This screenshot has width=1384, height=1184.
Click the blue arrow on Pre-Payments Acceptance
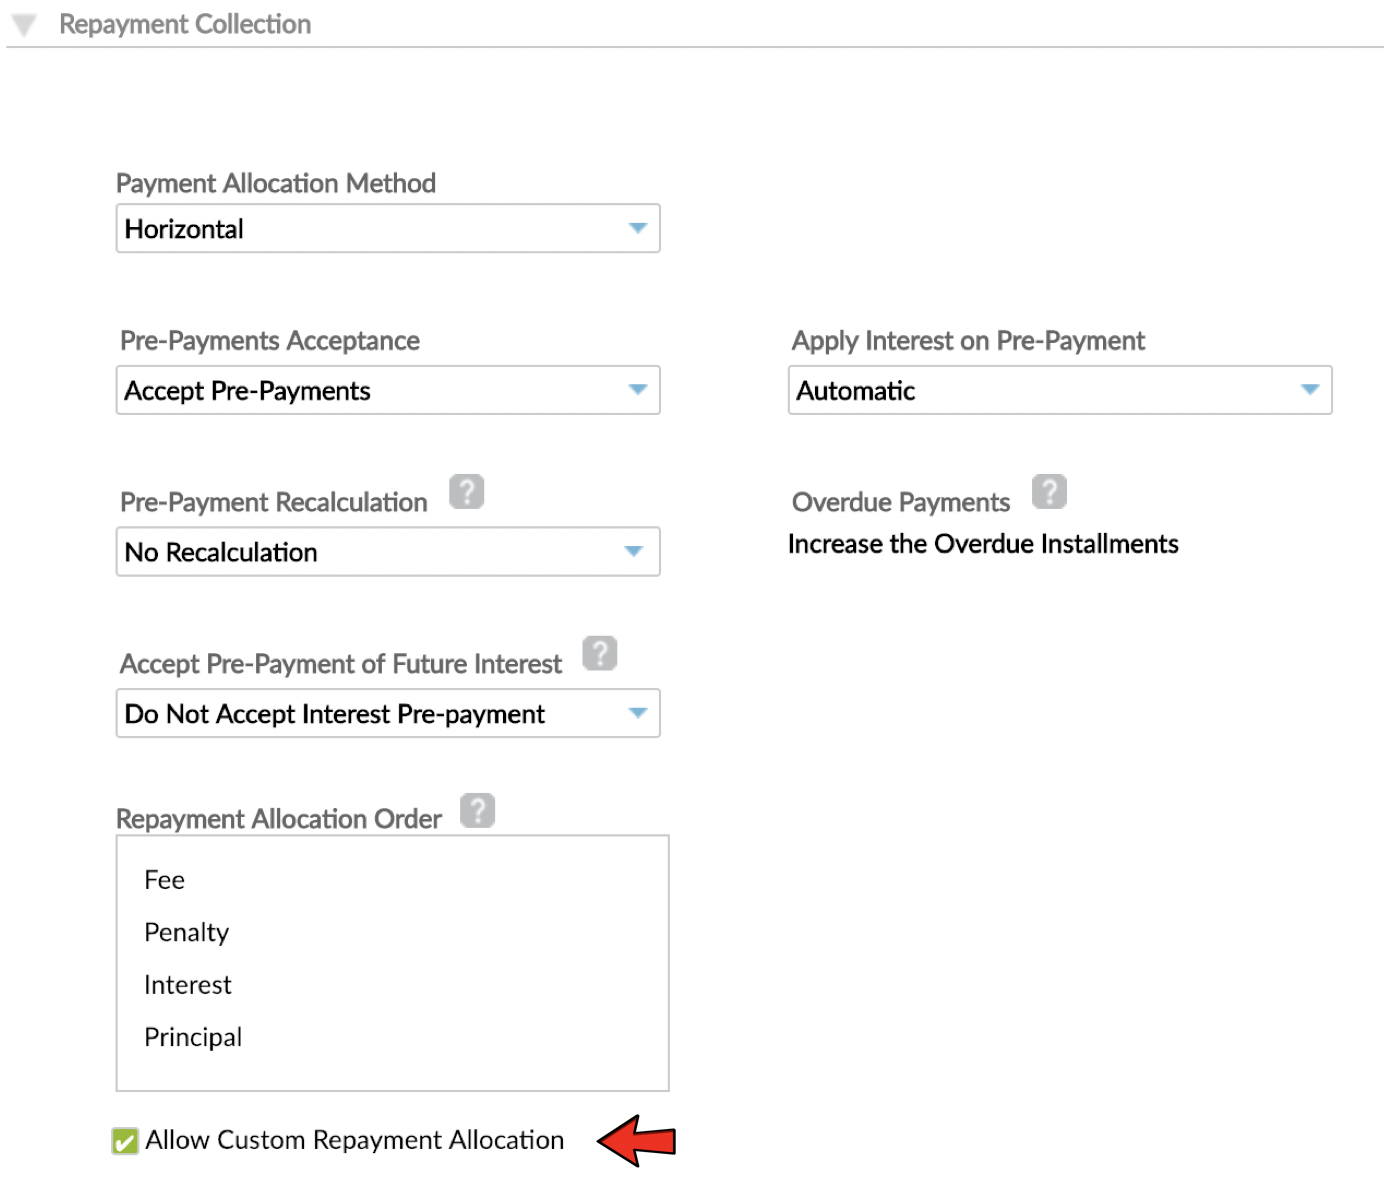point(639,390)
